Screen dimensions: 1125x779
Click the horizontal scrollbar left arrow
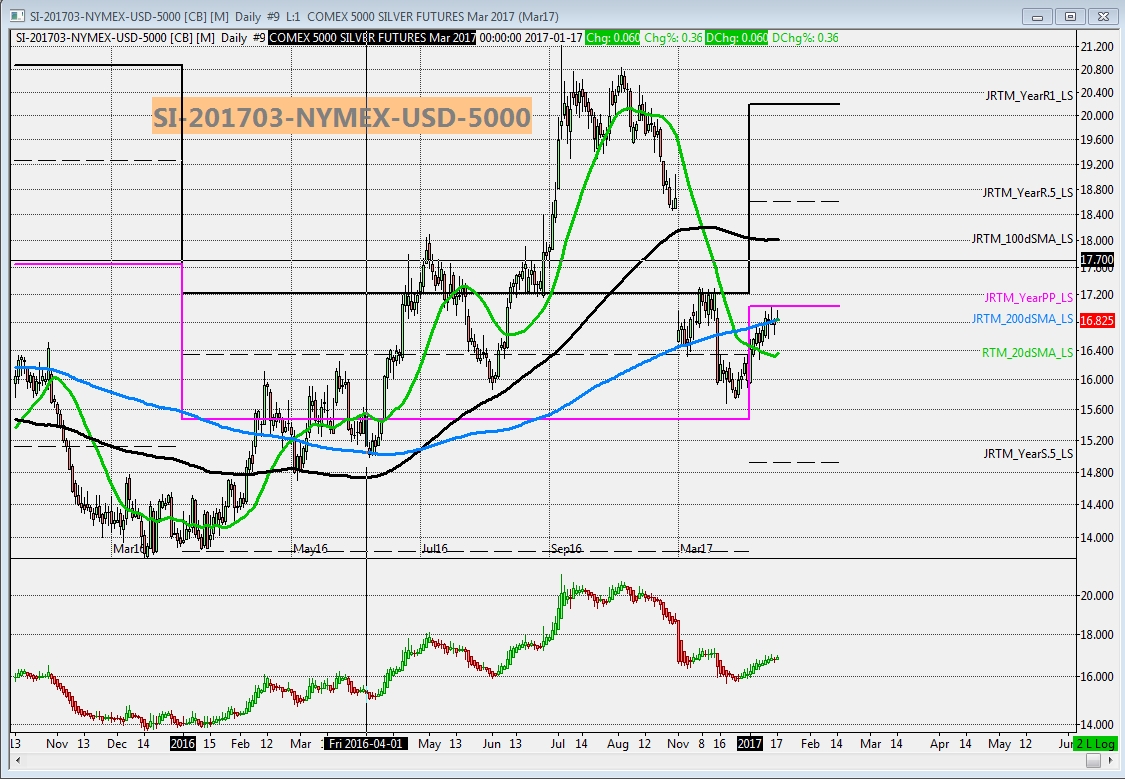[x=17, y=760]
